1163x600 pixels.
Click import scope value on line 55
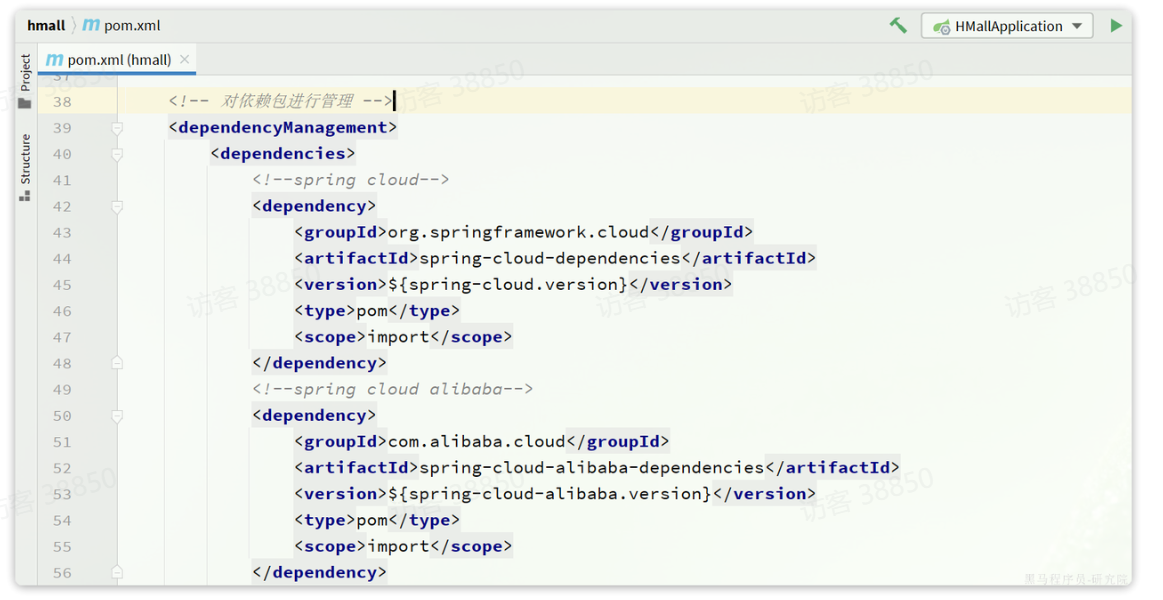pyautogui.click(x=398, y=547)
